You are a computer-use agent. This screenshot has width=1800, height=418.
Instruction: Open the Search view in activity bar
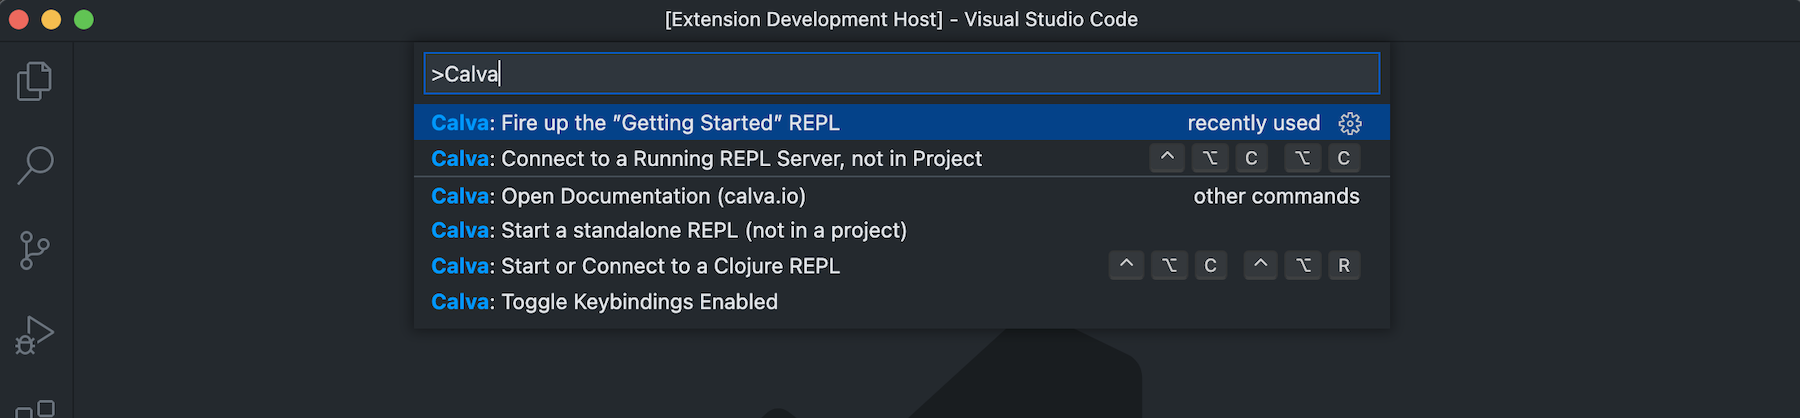pyautogui.click(x=35, y=165)
